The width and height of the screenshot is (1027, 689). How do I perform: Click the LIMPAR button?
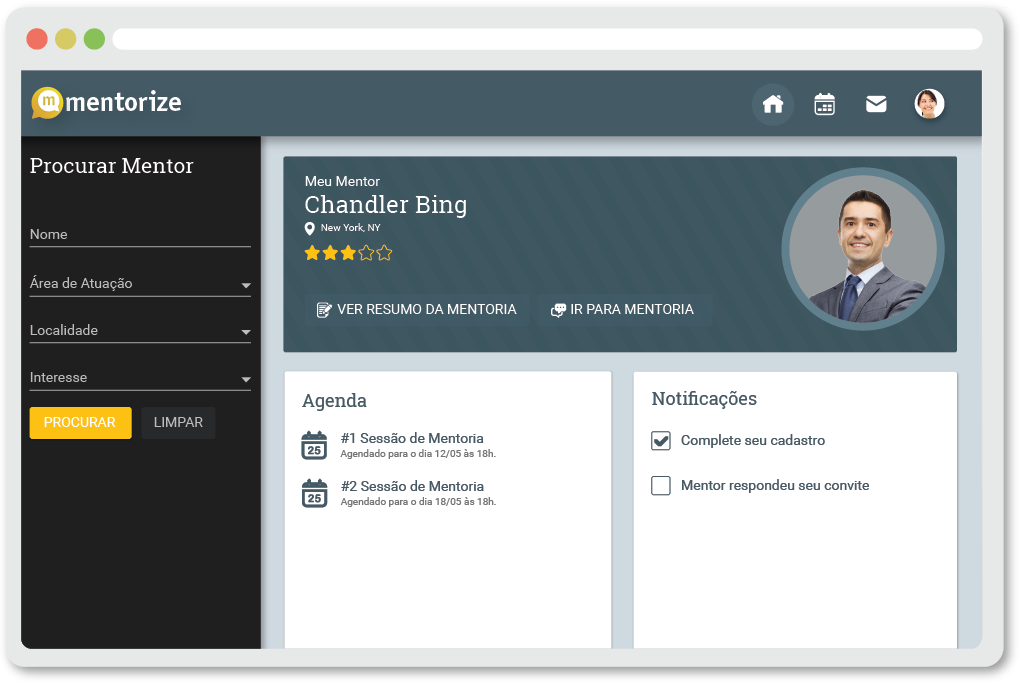point(178,422)
